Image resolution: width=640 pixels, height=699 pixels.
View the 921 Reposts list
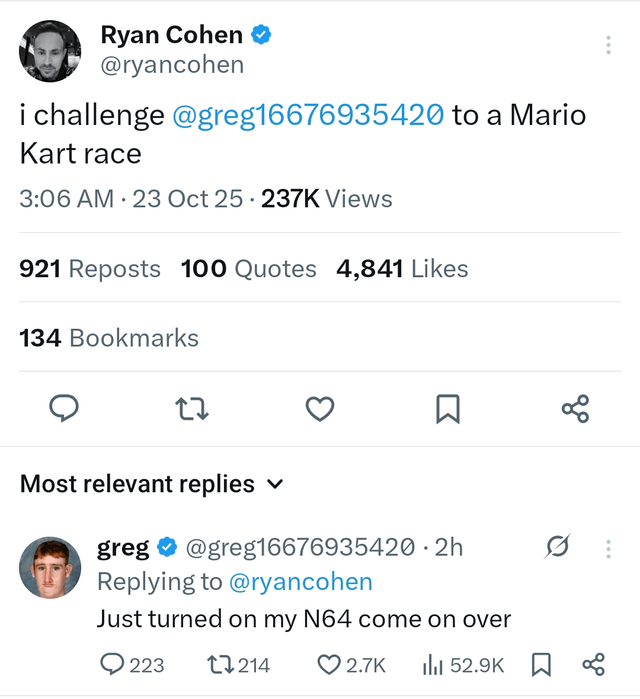[x=90, y=269]
